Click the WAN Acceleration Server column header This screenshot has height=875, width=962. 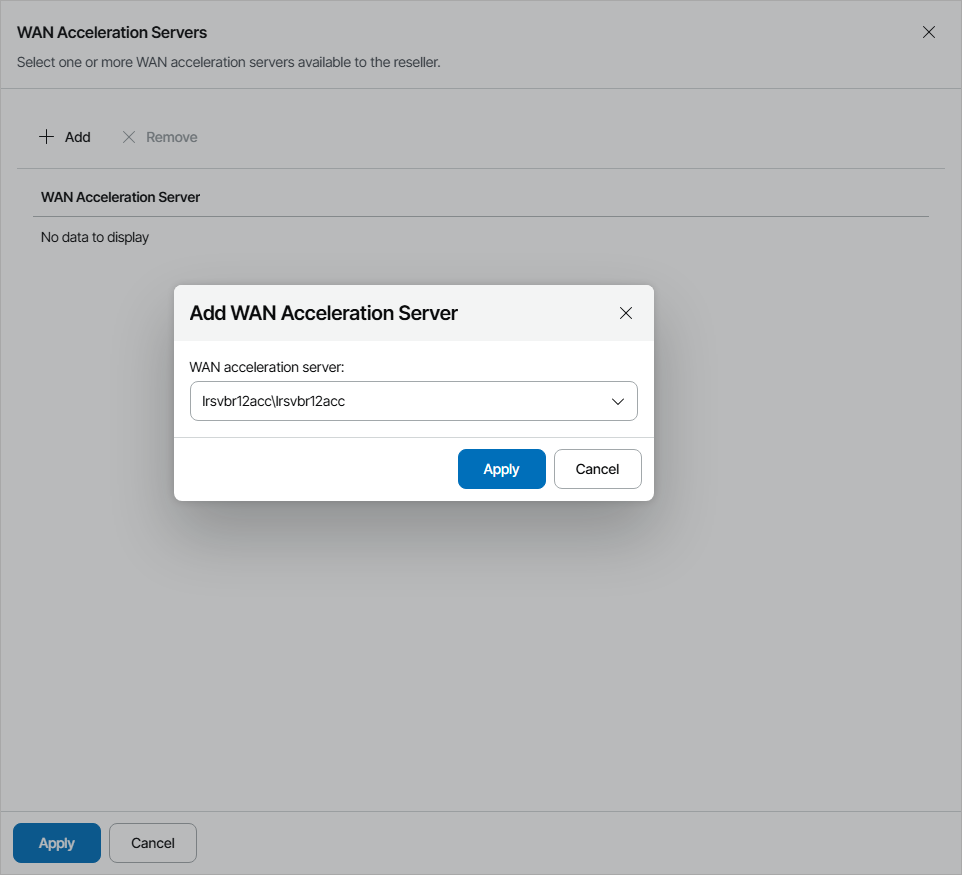(120, 197)
